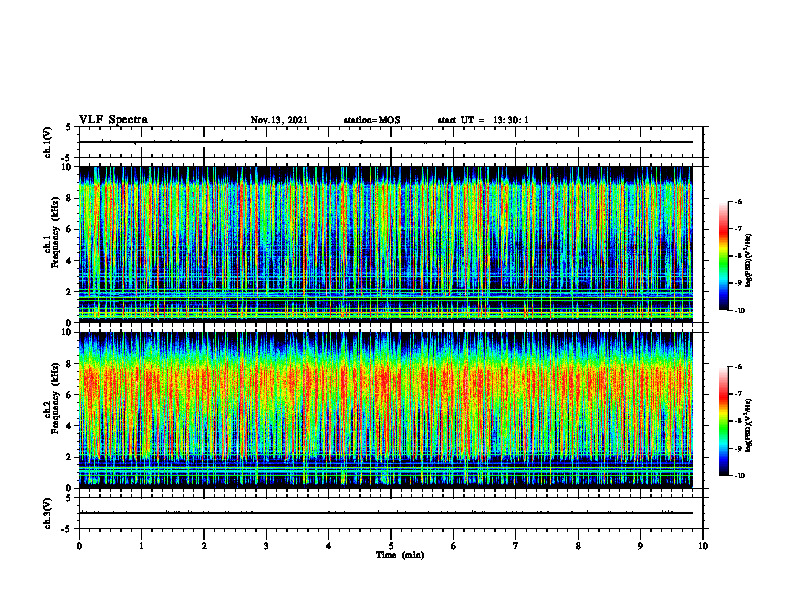The height and width of the screenshot is (612, 792).
Task: Click the "9" tick on the time axis
Action: (640, 546)
